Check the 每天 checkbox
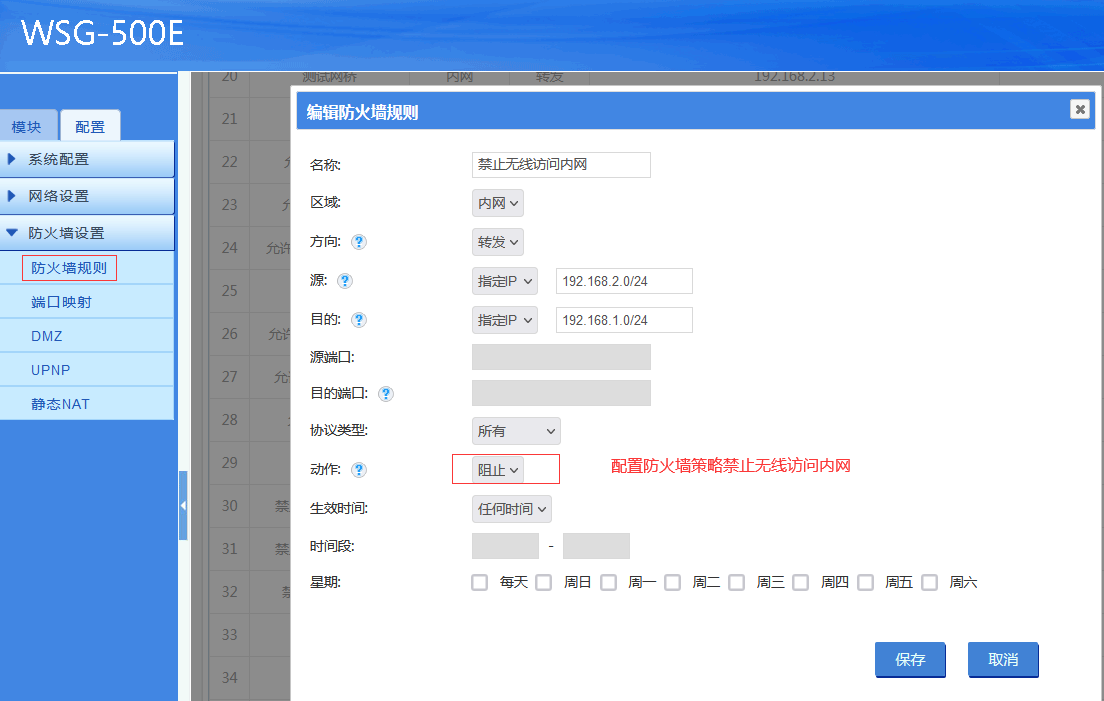This screenshot has height=701, width=1104. click(x=480, y=582)
